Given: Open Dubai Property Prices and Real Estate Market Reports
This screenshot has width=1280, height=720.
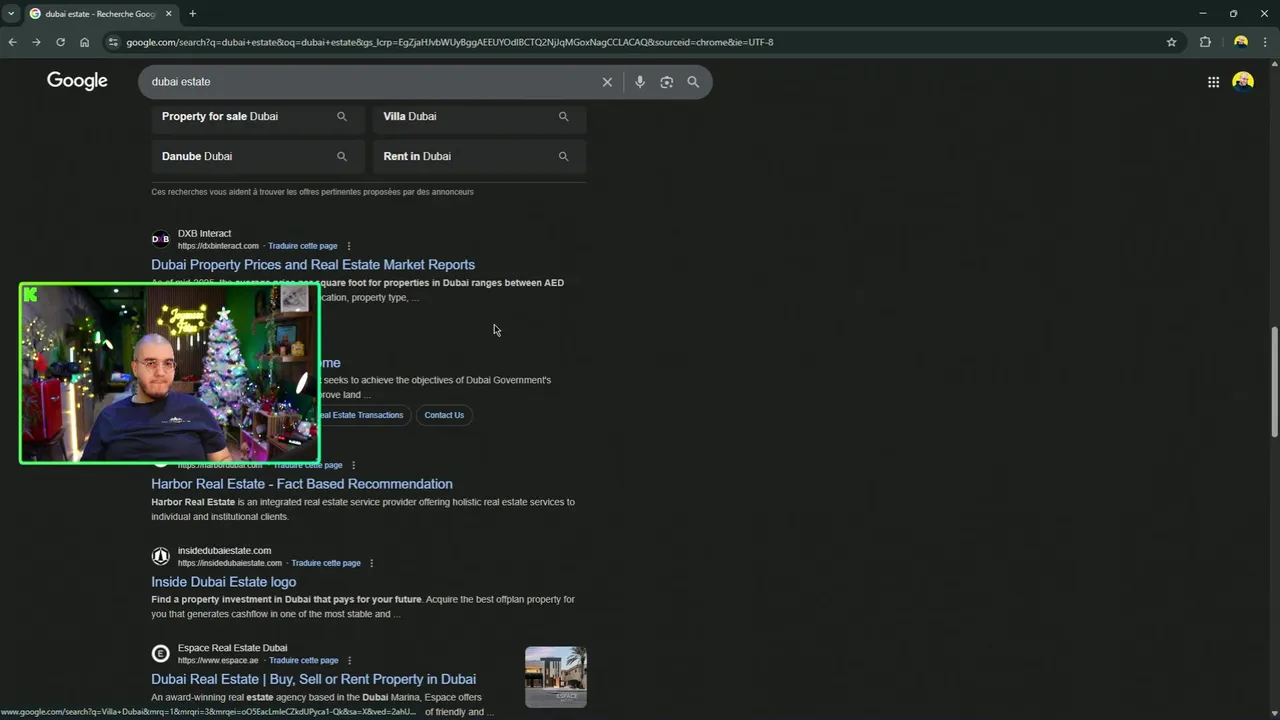Looking at the screenshot, I should coord(313,265).
